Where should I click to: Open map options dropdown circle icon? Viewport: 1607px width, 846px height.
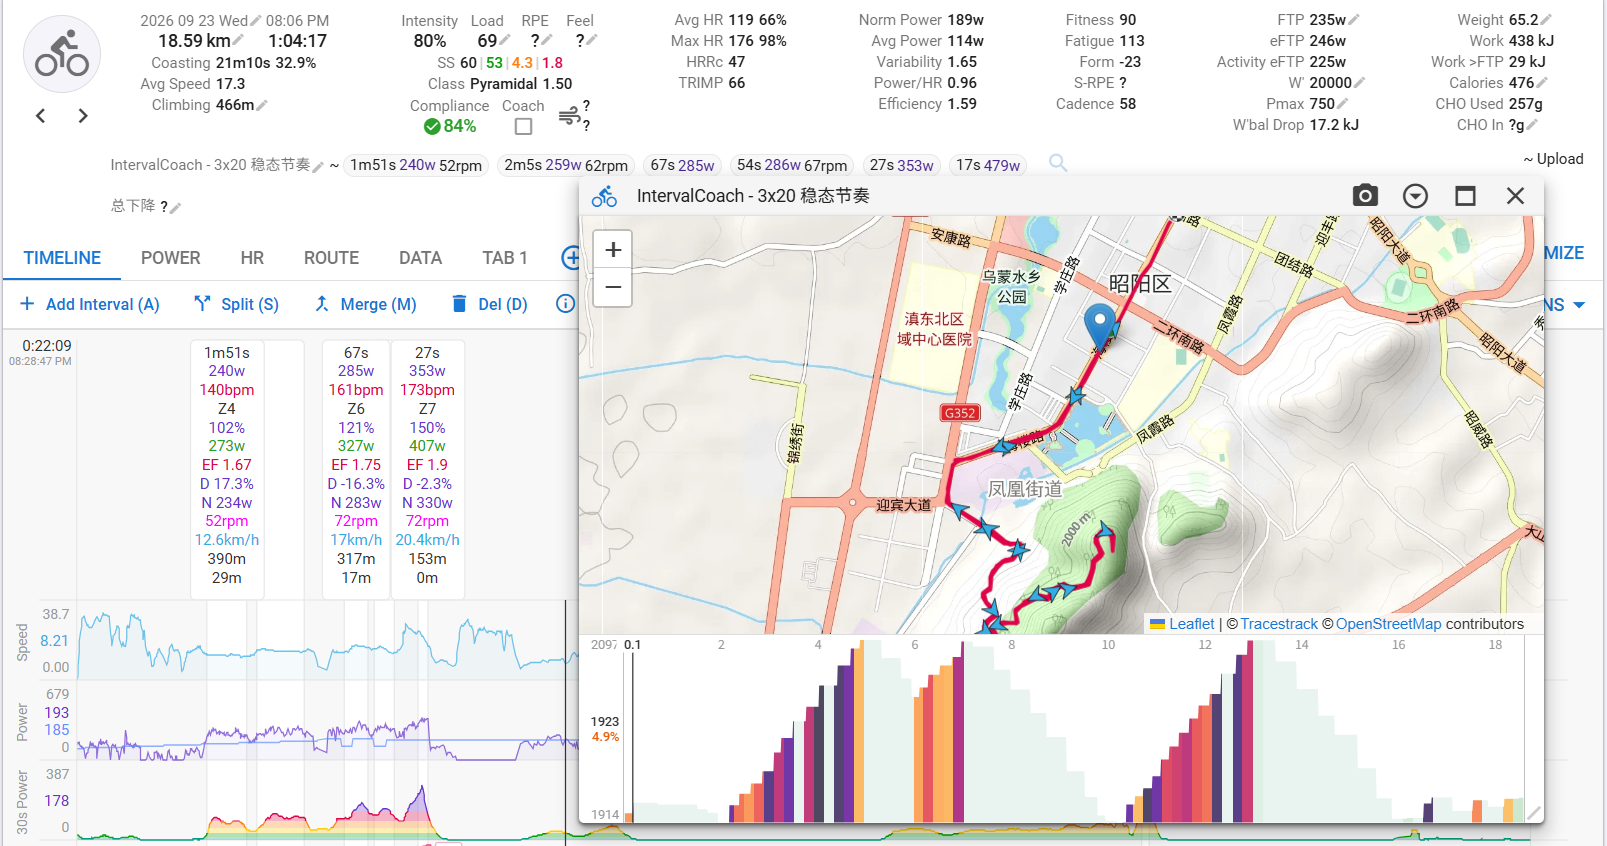1415,196
